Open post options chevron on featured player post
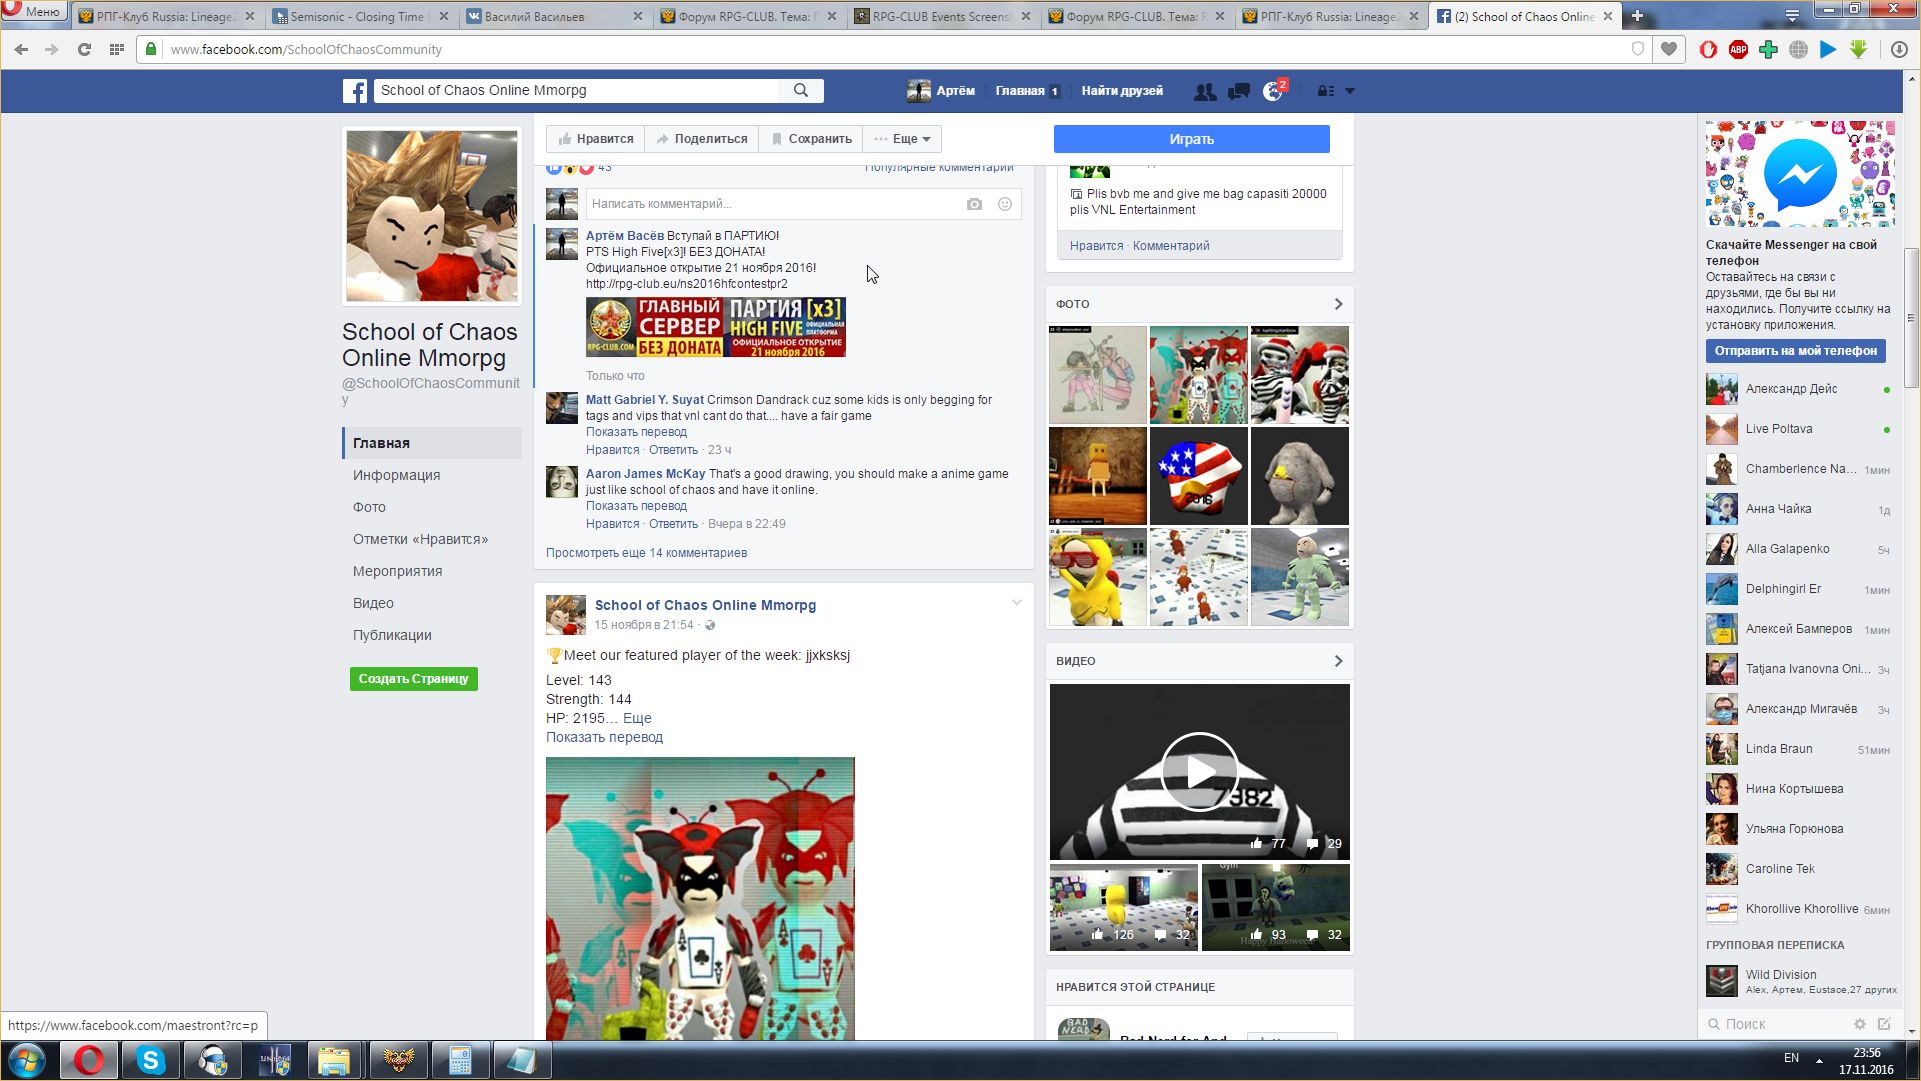 [1016, 603]
